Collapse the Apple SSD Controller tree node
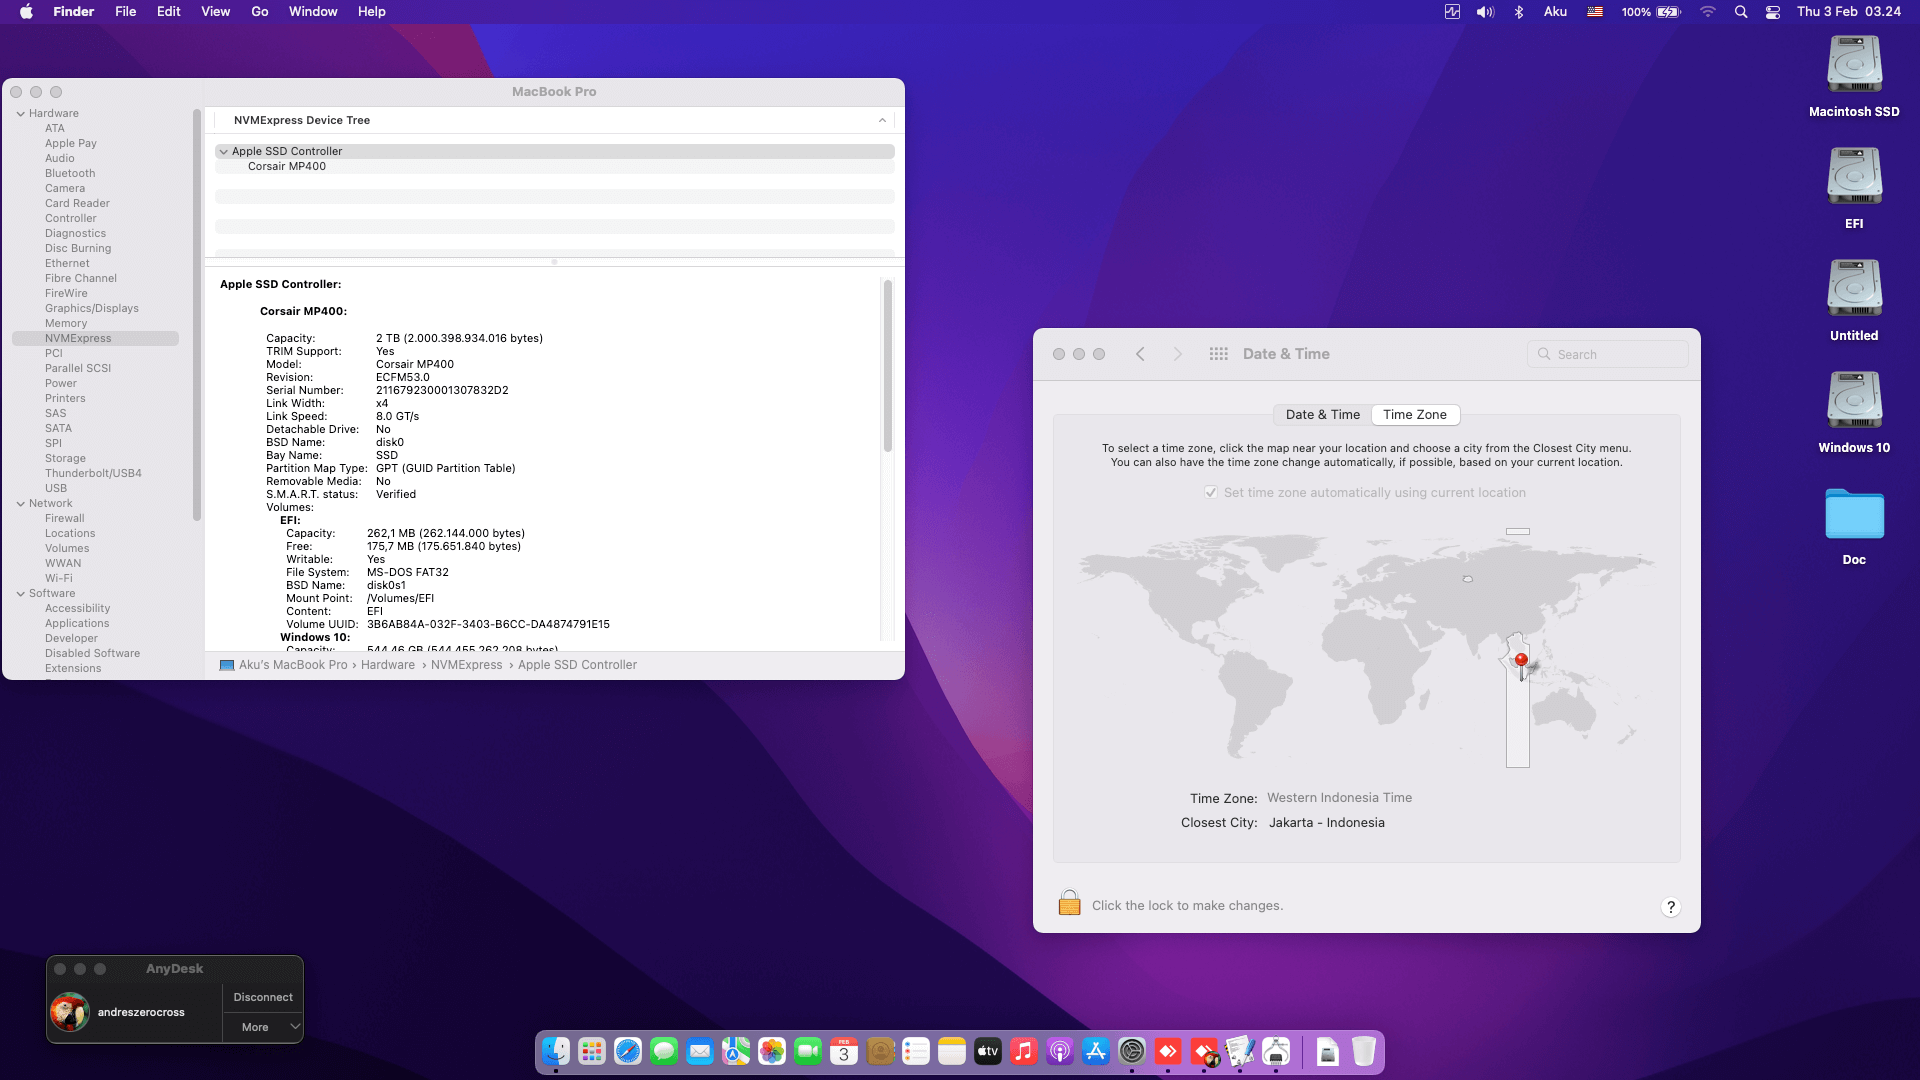Image resolution: width=1920 pixels, height=1080 pixels. pos(223,152)
